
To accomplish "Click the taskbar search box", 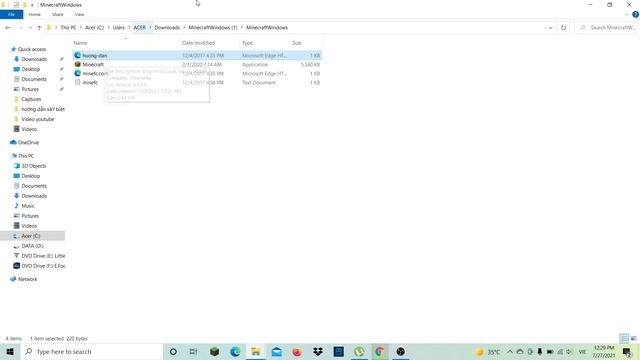I will point(91,352).
